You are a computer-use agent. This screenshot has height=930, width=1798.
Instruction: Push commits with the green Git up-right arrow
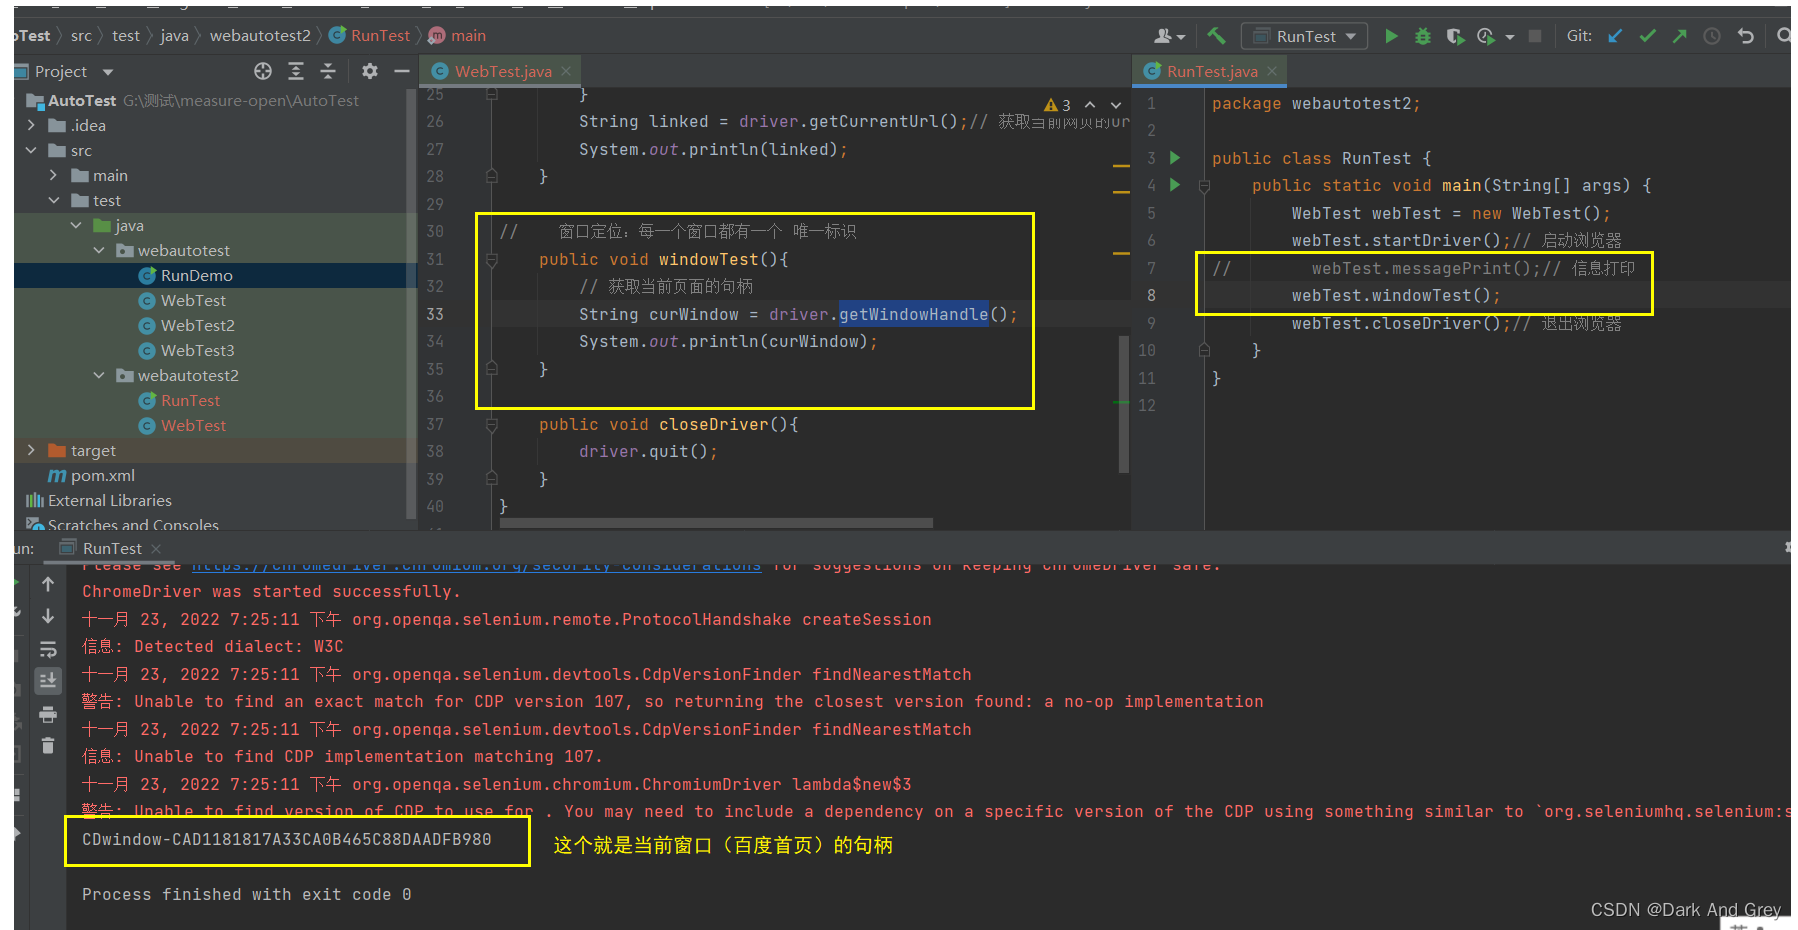(x=1679, y=36)
